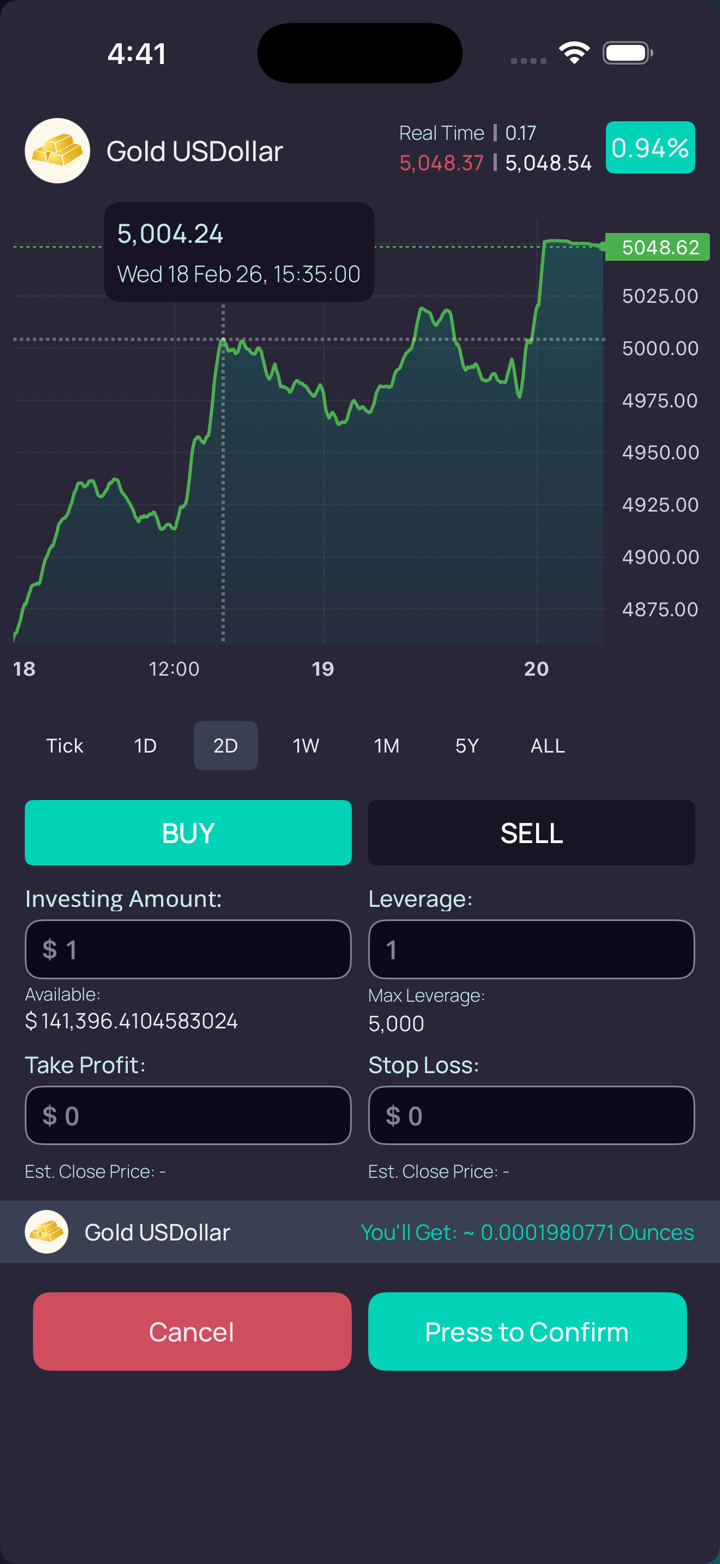Screen dimensions: 720x1564
Task: Select the Tick chart range
Action: (x=65, y=746)
